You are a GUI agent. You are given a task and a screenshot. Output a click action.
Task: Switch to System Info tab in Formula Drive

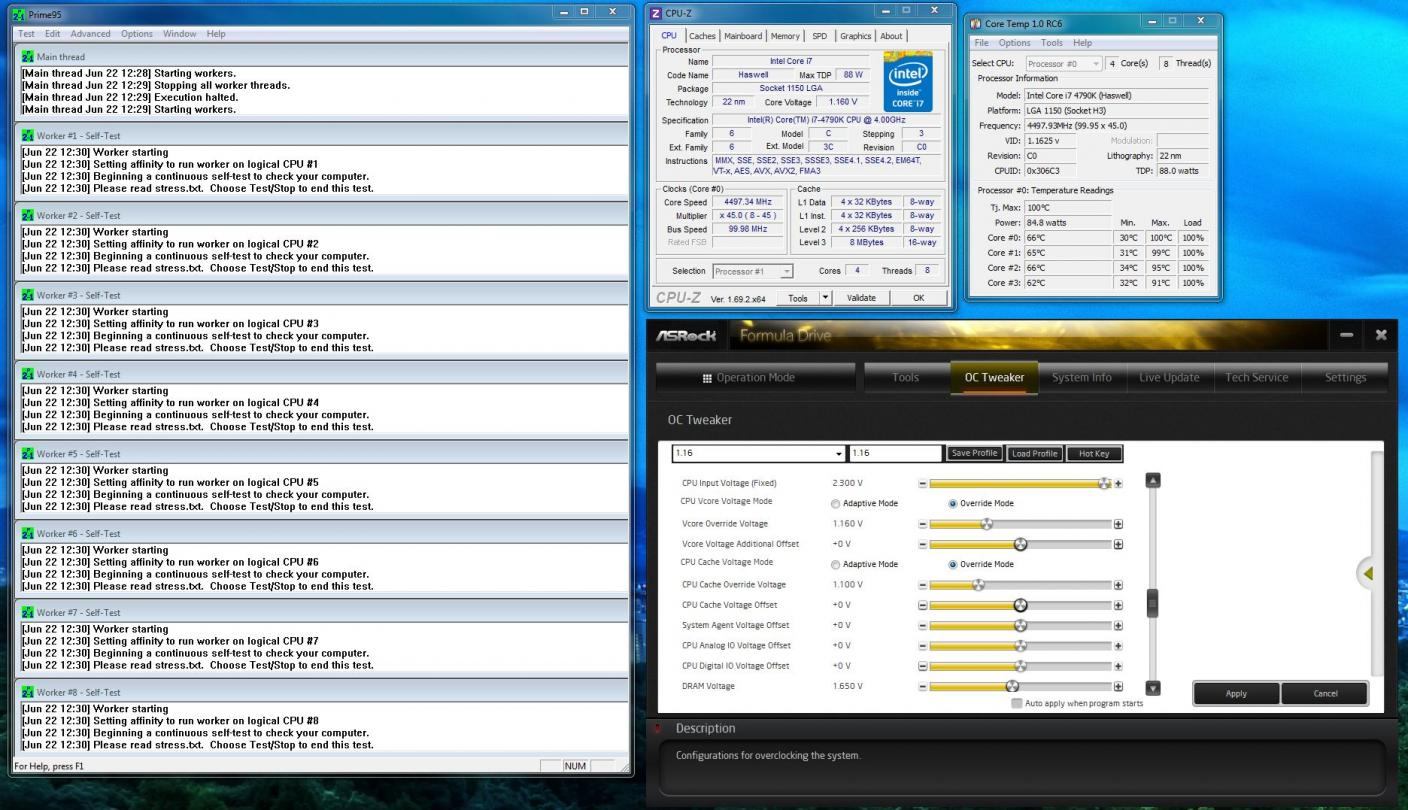tap(1081, 377)
